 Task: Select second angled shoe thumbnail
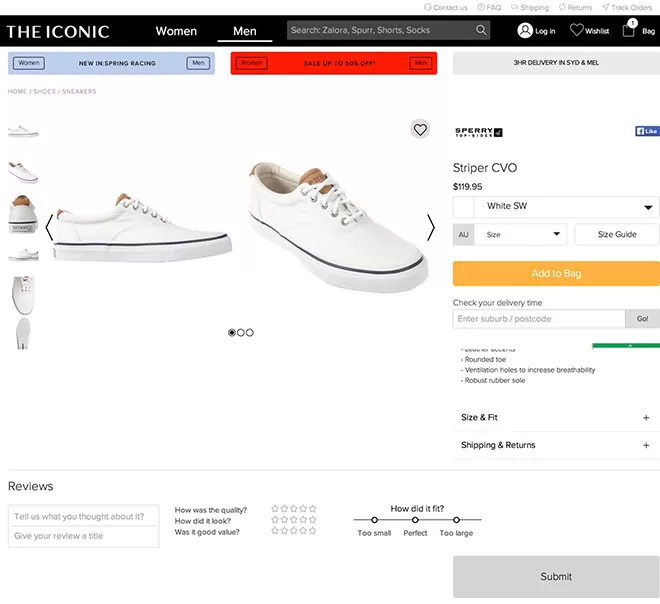pyautogui.click(x=23, y=172)
